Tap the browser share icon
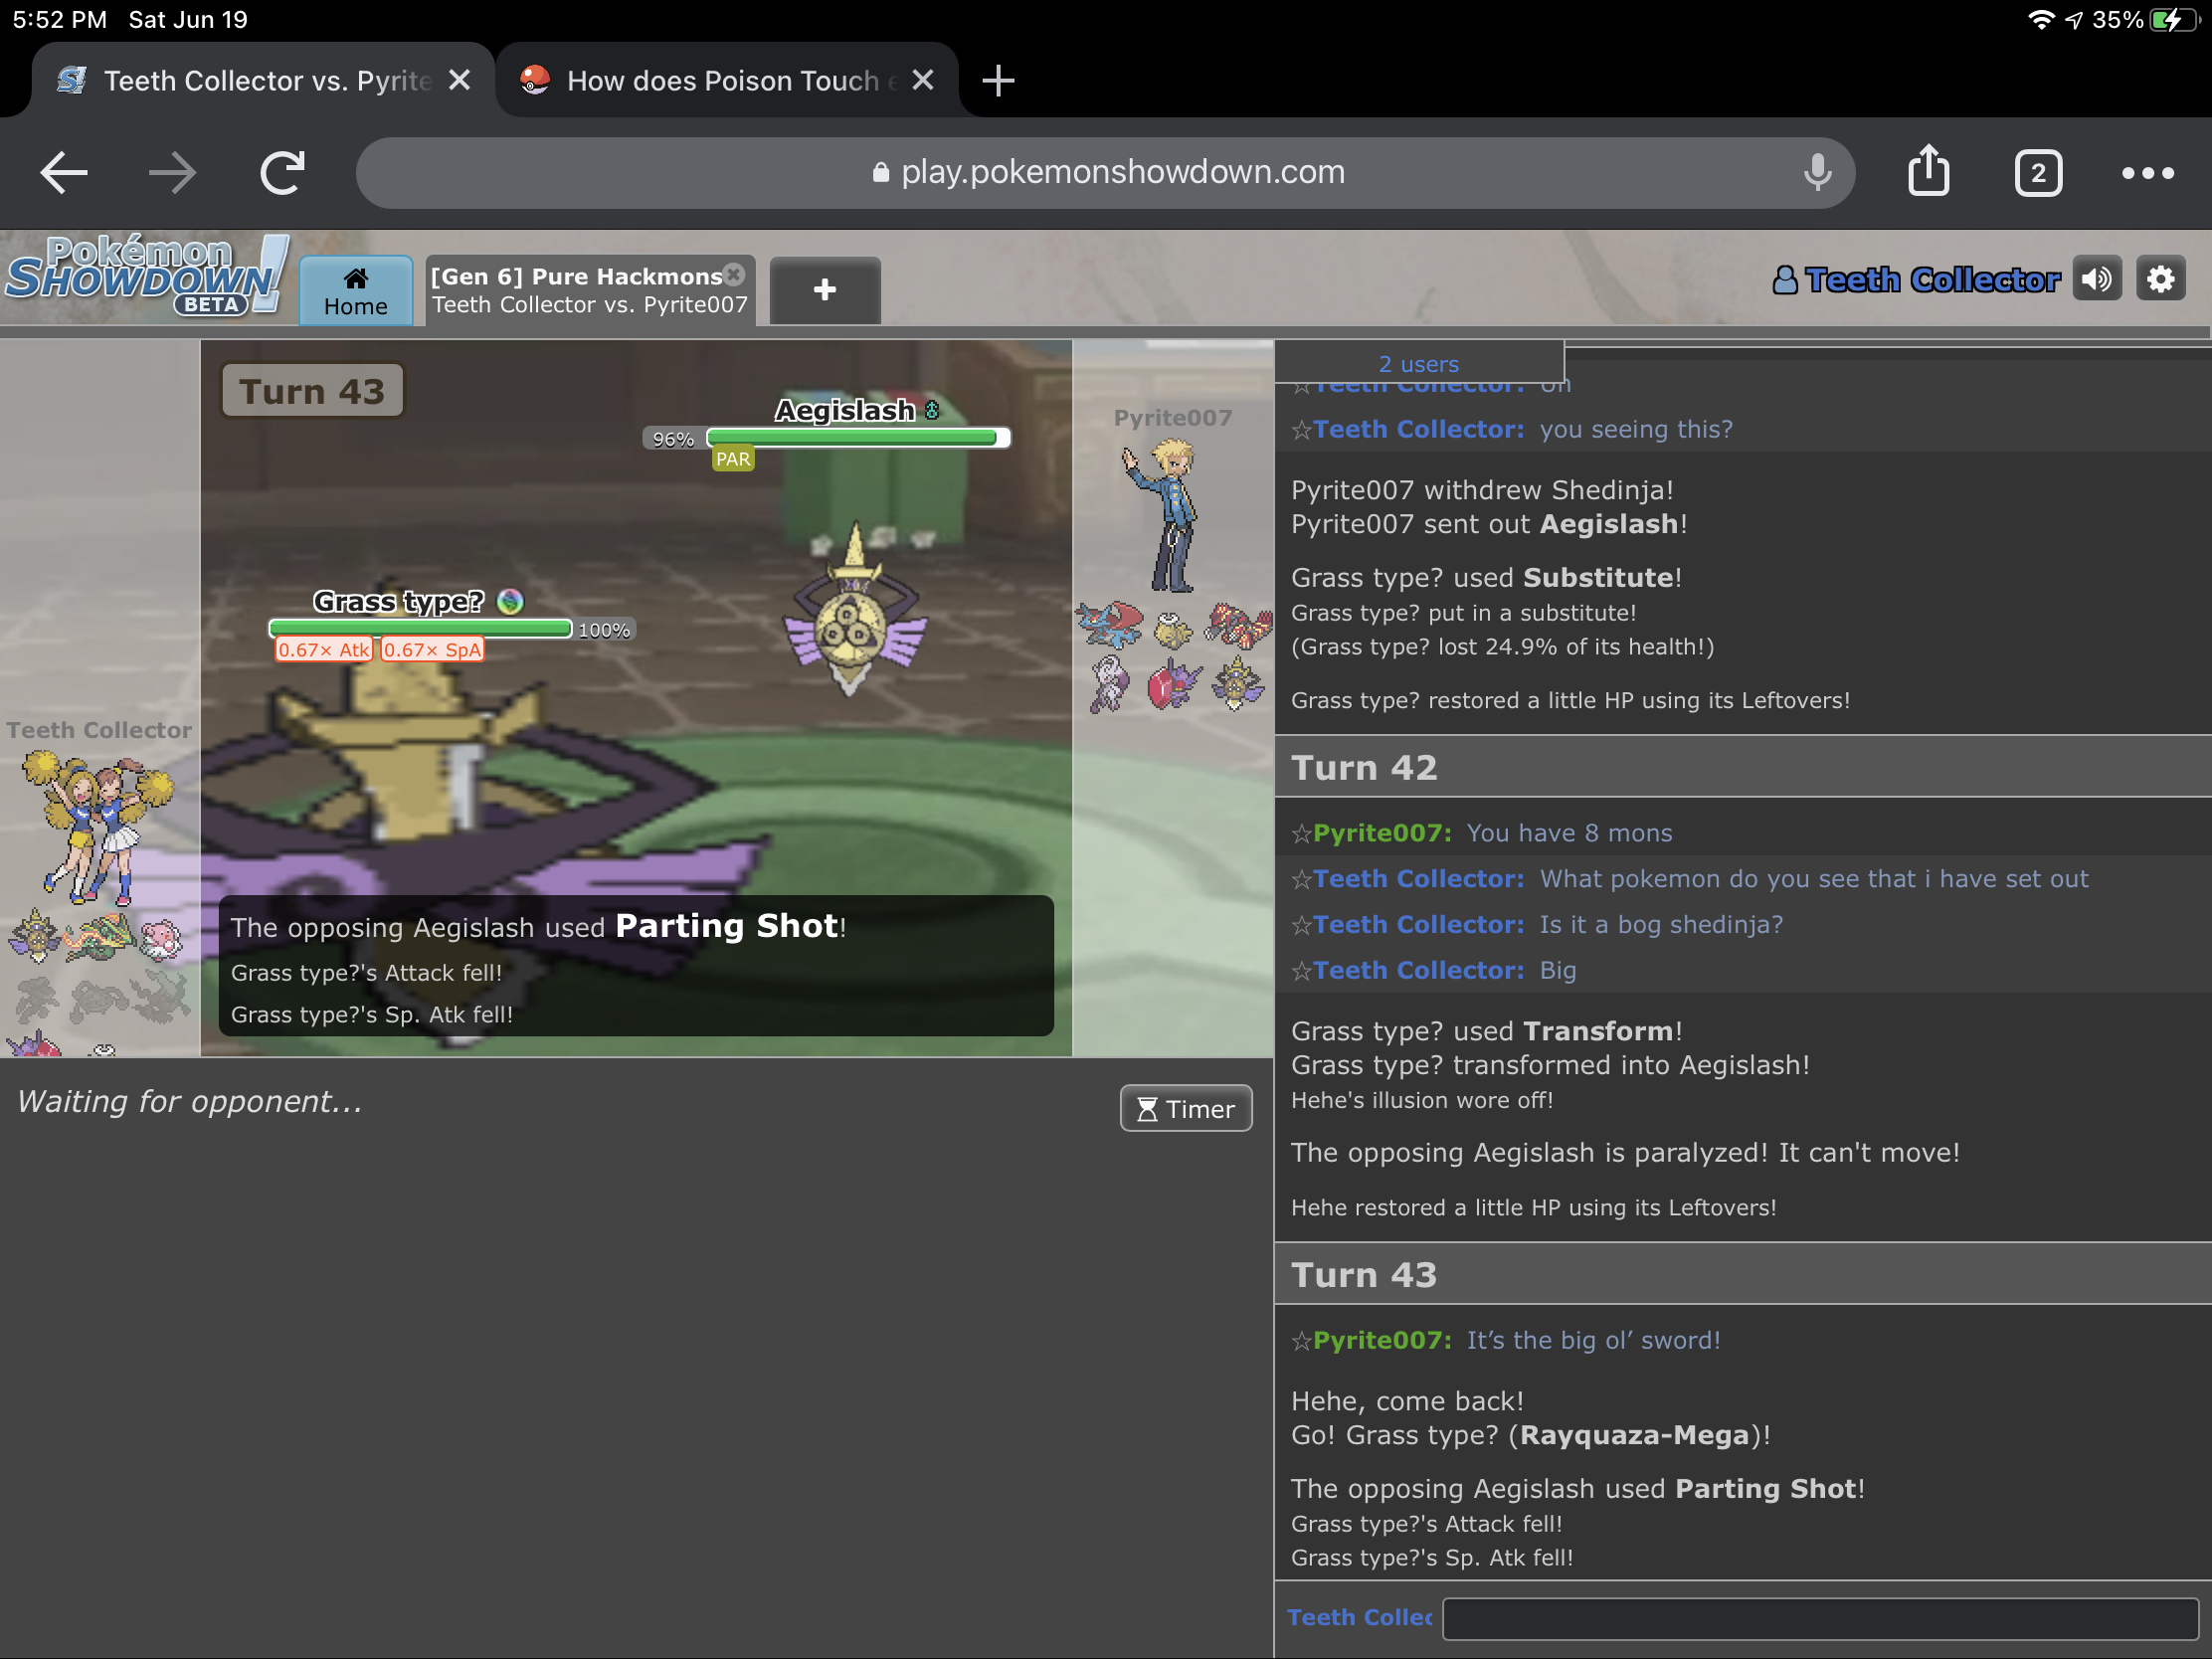Image resolution: width=2212 pixels, height=1659 pixels. click(1927, 172)
